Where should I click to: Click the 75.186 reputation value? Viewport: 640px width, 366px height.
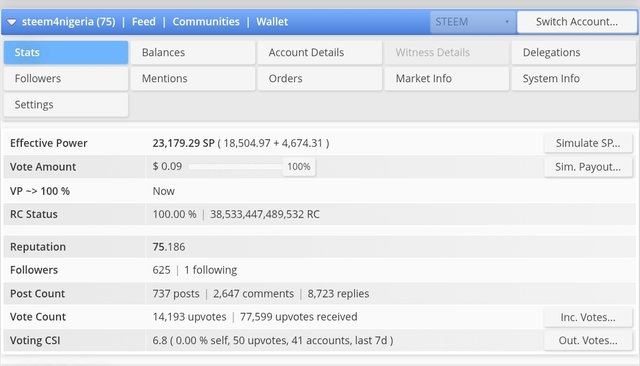169,247
